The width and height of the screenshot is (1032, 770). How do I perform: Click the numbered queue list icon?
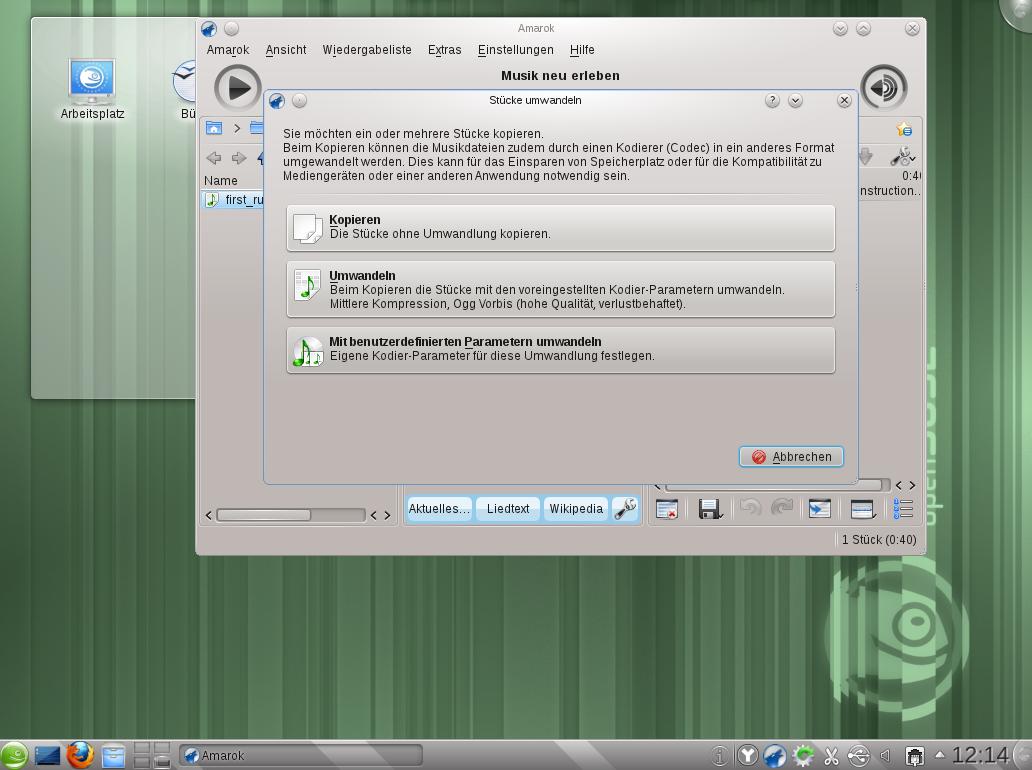point(903,509)
